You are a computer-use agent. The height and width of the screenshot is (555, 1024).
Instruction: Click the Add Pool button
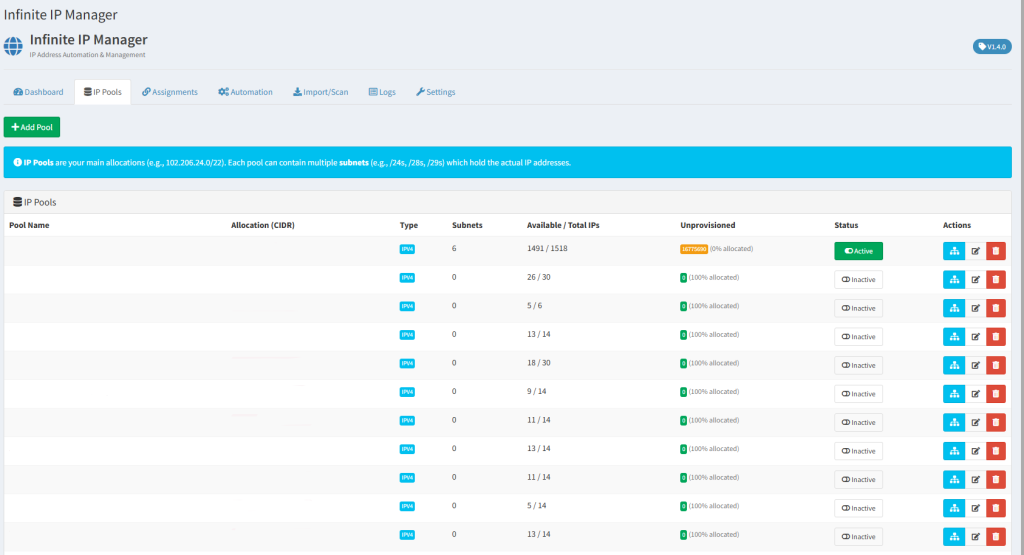tap(32, 128)
